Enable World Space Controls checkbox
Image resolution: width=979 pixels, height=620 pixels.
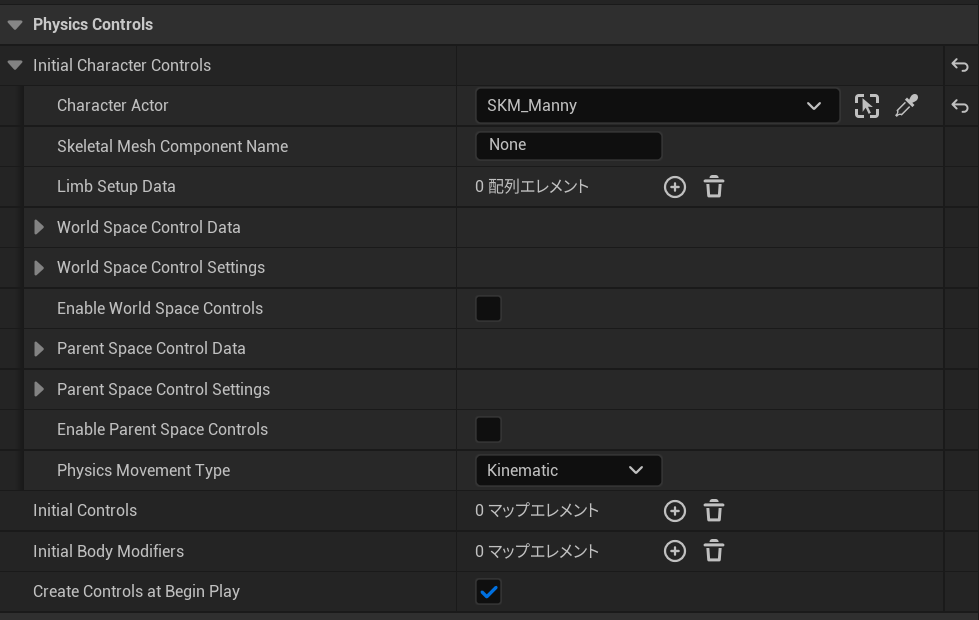(x=488, y=308)
